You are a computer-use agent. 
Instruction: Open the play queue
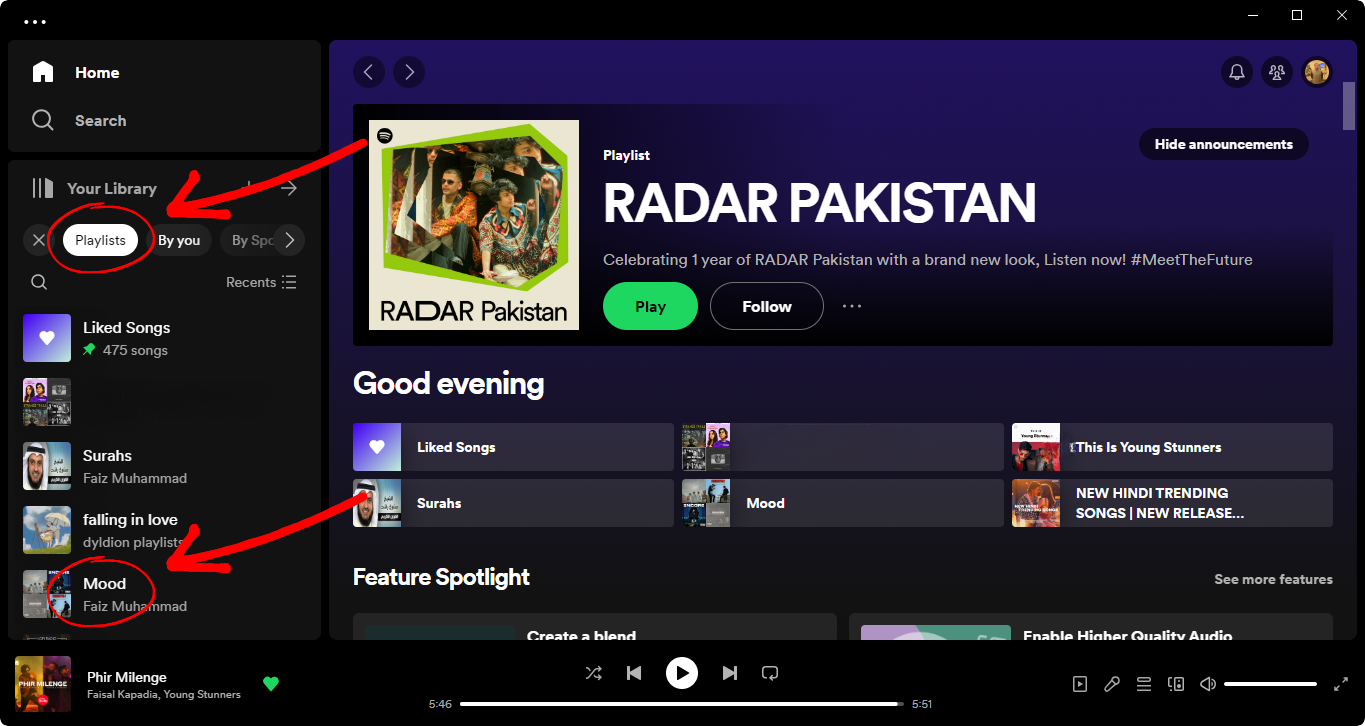(x=1144, y=684)
